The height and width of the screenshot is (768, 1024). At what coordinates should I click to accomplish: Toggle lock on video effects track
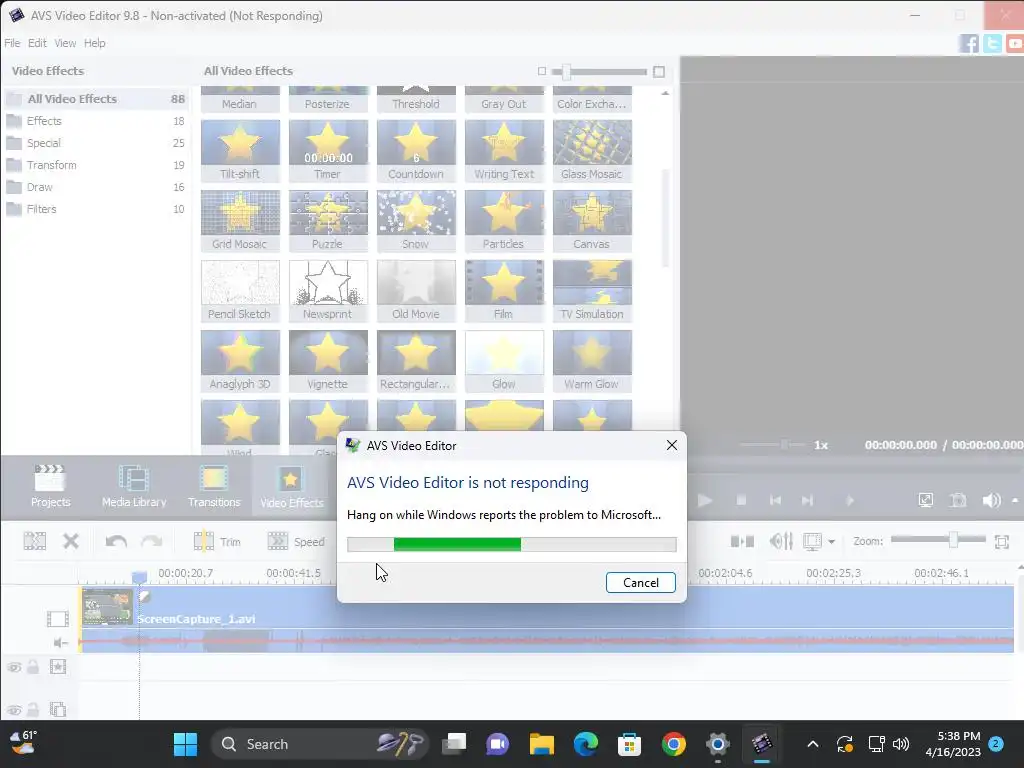click(x=33, y=667)
